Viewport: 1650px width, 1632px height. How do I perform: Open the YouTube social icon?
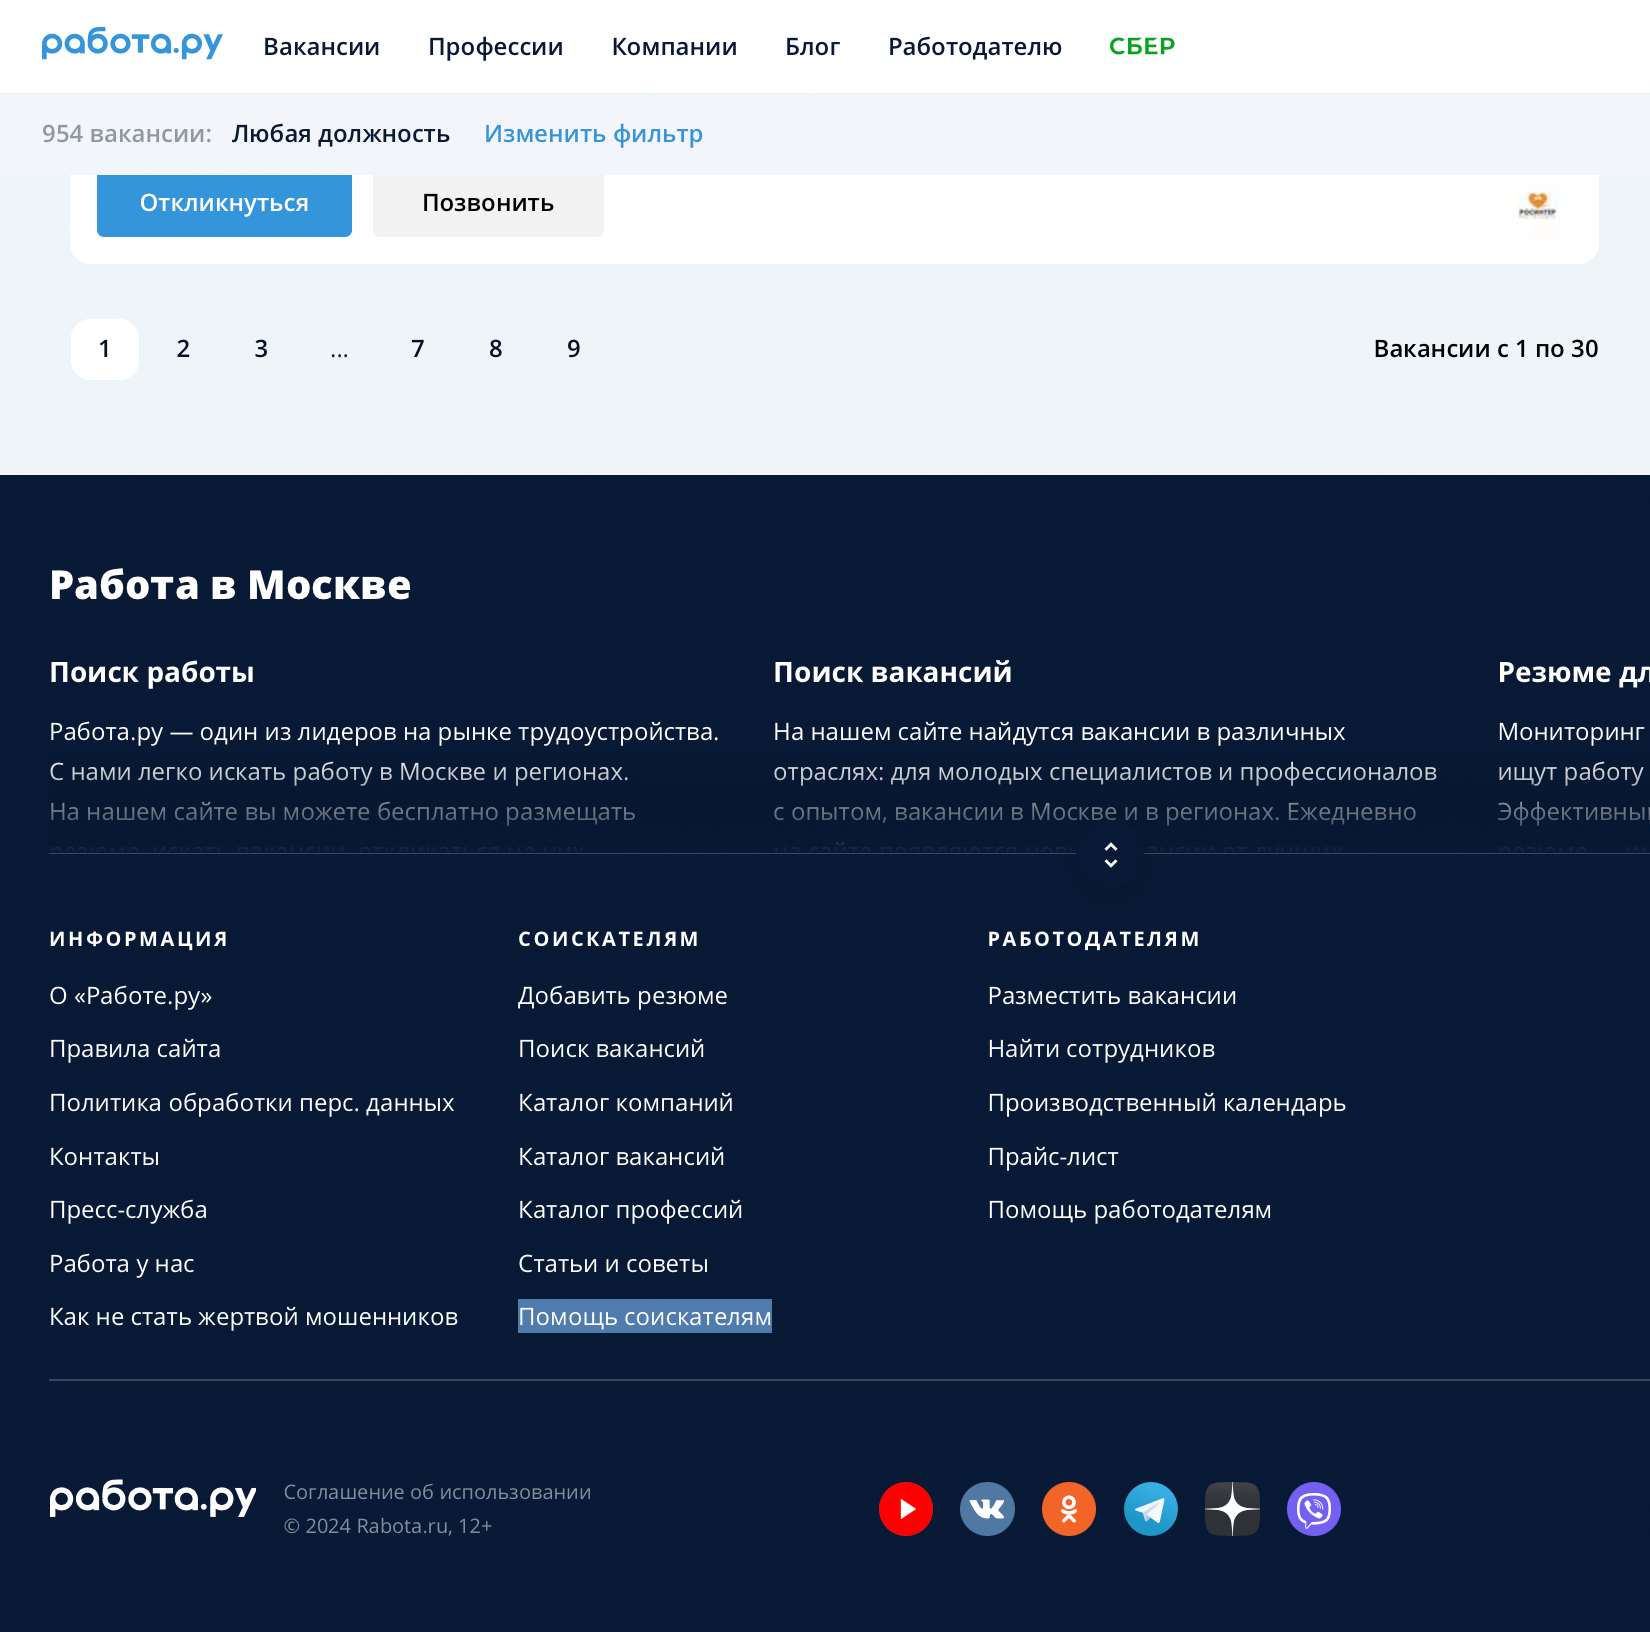coord(905,1508)
